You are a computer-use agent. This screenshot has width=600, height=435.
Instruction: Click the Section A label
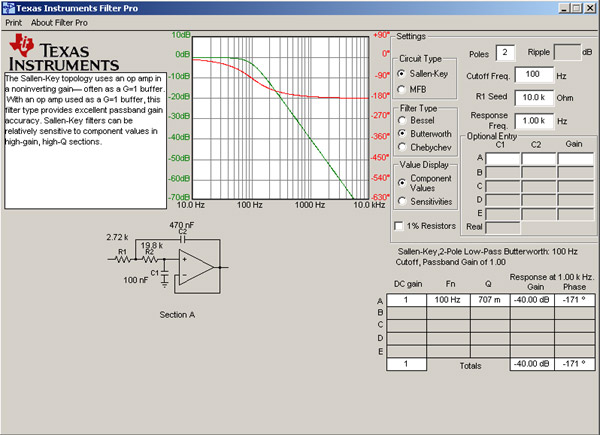point(177,315)
